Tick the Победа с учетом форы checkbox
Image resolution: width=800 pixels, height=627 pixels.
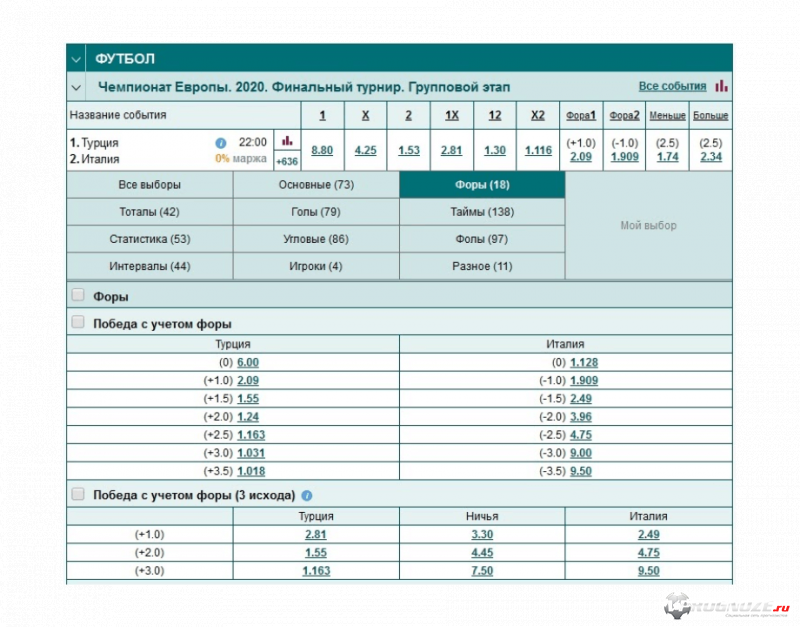click(x=78, y=323)
